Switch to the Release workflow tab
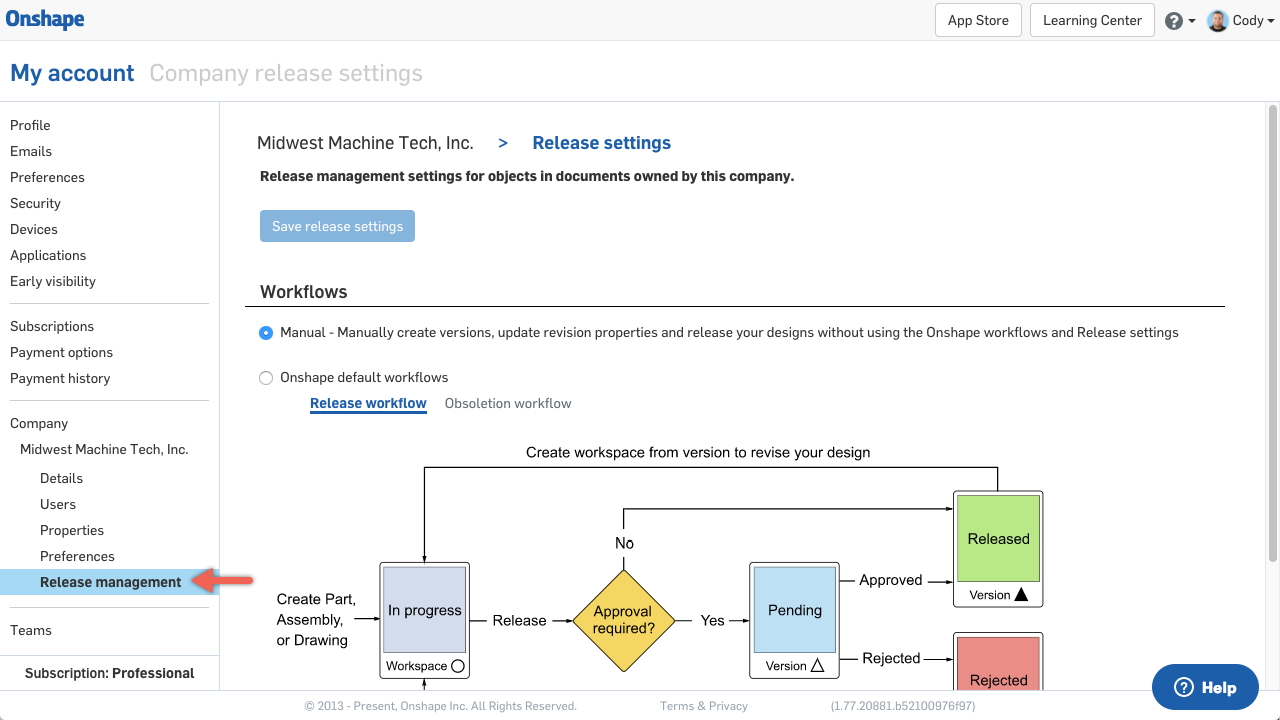 pyautogui.click(x=368, y=404)
